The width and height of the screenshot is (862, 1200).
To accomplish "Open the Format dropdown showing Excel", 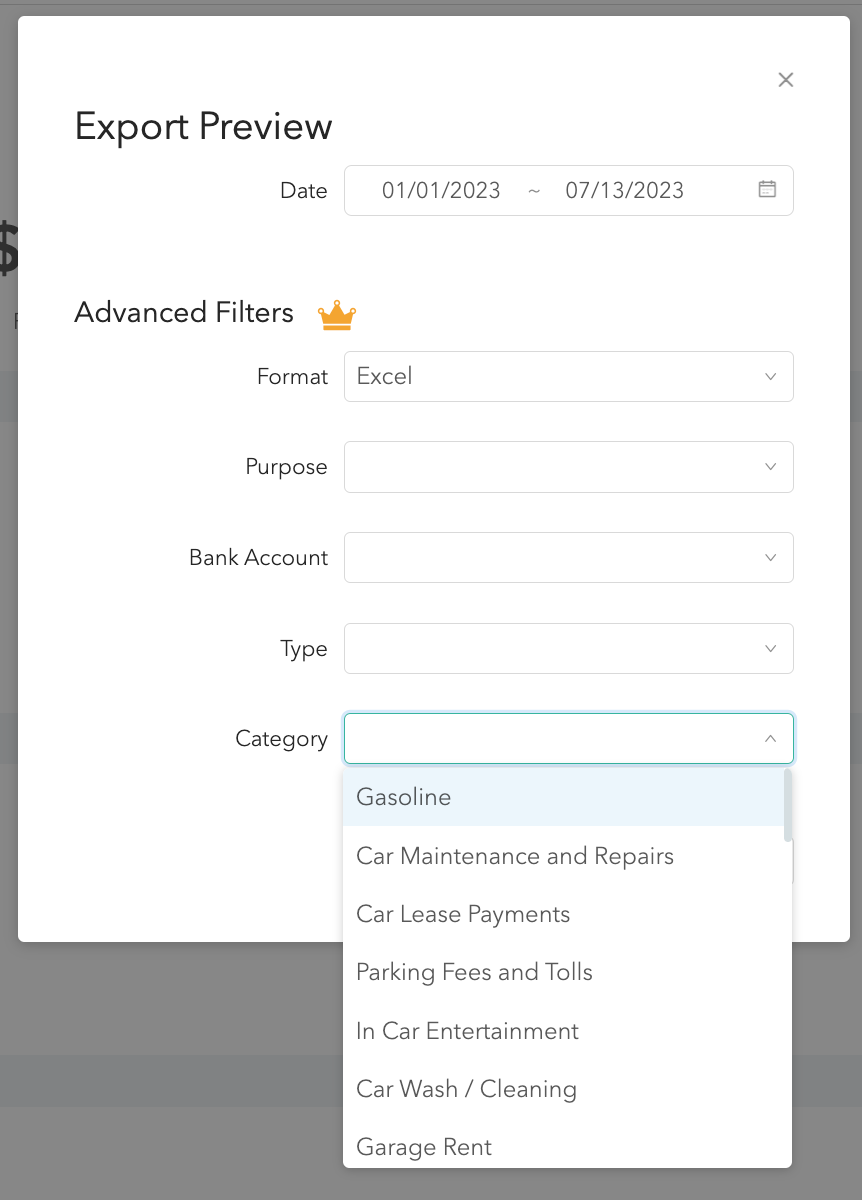I will click(x=569, y=376).
